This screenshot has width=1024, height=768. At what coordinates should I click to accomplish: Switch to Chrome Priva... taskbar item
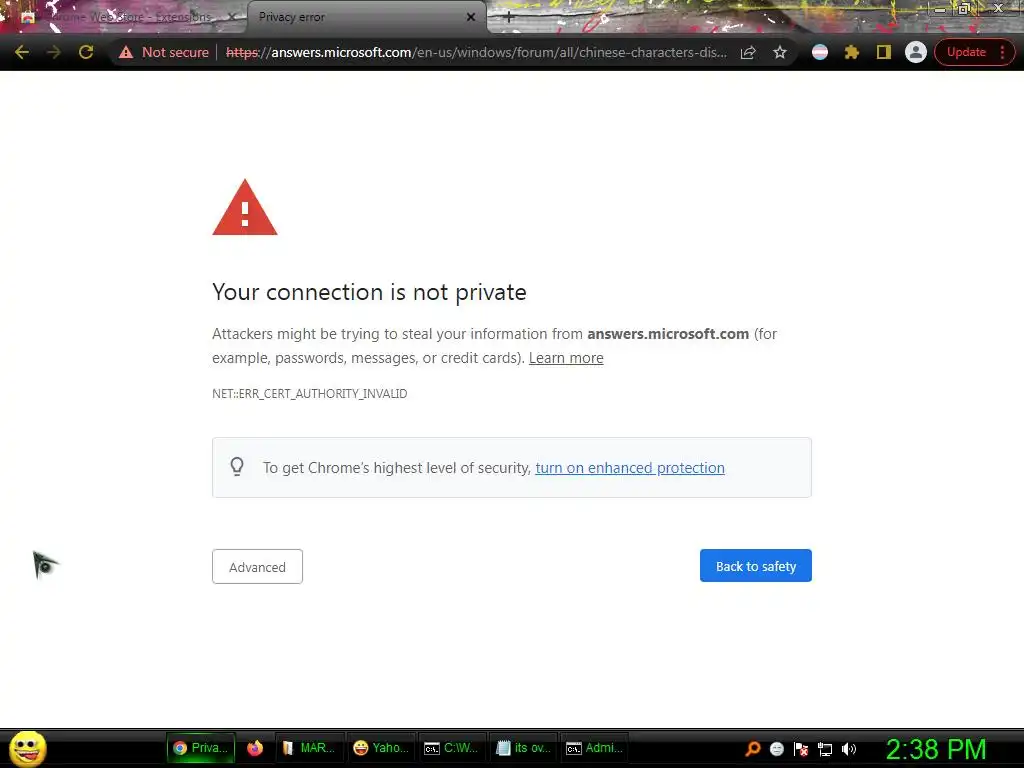pyautogui.click(x=200, y=748)
